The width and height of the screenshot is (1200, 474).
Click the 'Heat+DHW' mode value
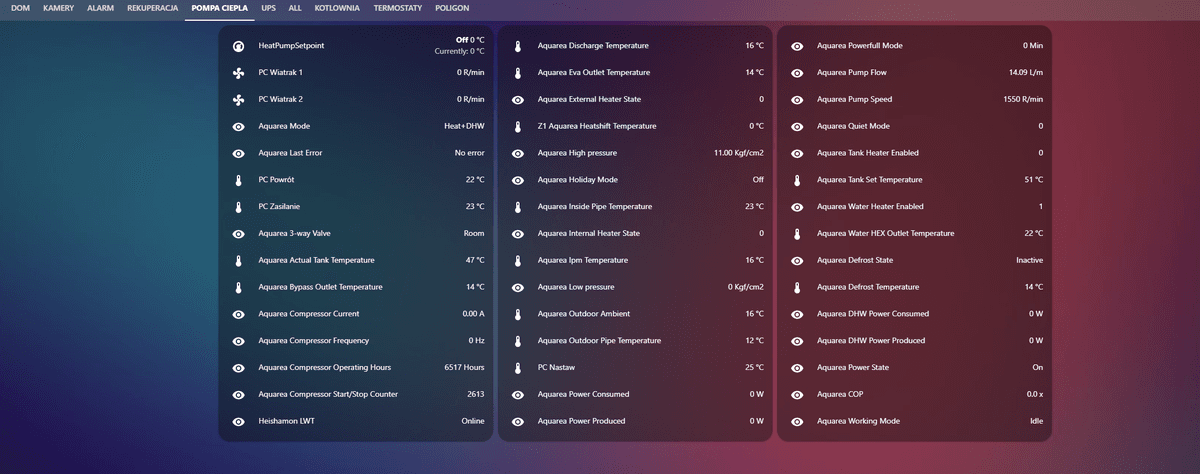click(464, 127)
